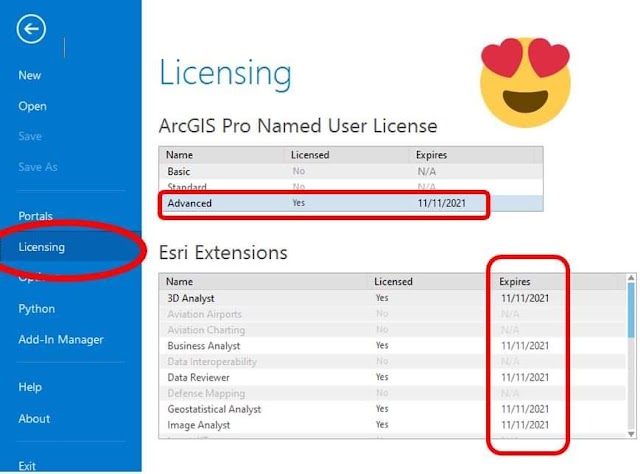
Task: Select the Business Analyst row
Action: tap(392, 346)
